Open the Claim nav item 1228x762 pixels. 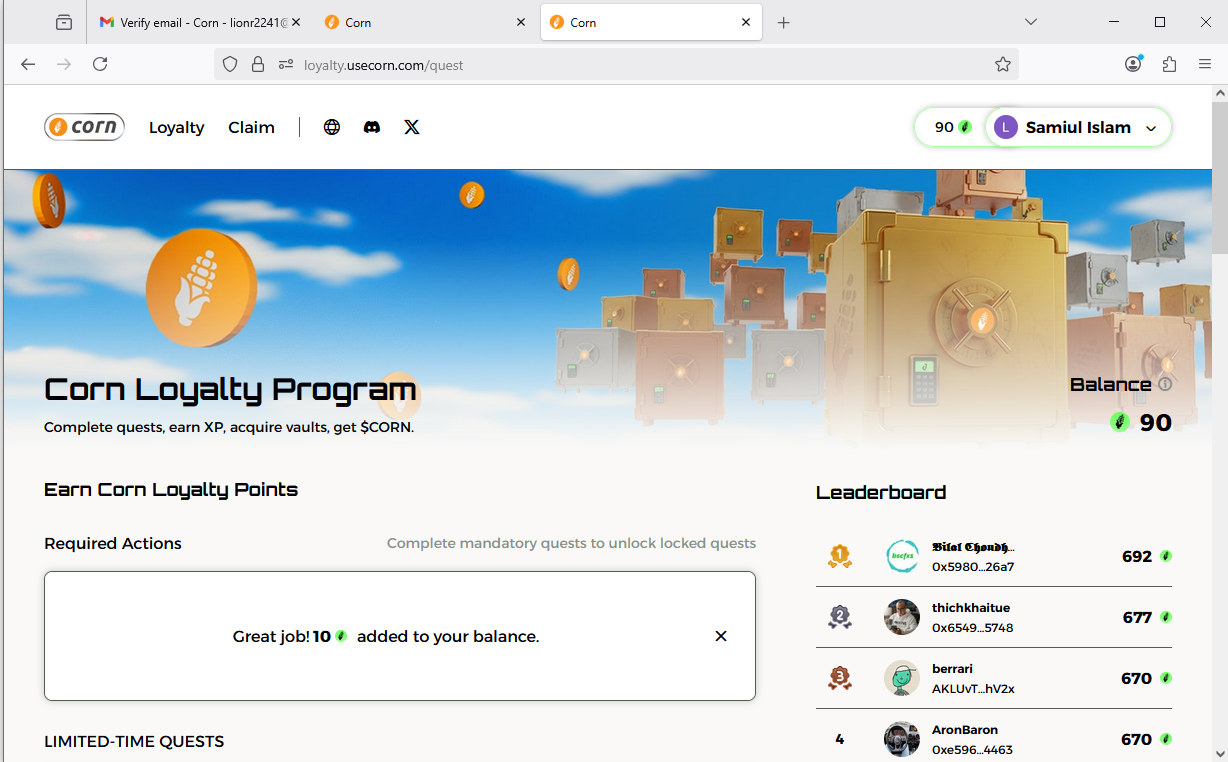point(251,127)
